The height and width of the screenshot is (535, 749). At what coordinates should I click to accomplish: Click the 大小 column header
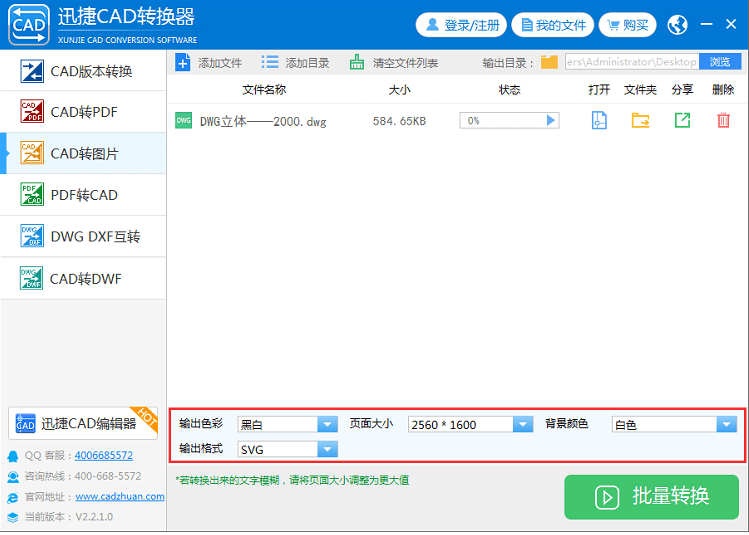point(400,89)
